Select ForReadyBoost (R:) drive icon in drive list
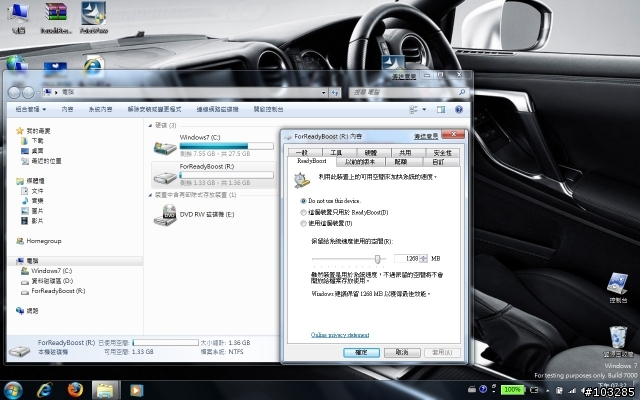This screenshot has height=400, width=640. coord(165,177)
